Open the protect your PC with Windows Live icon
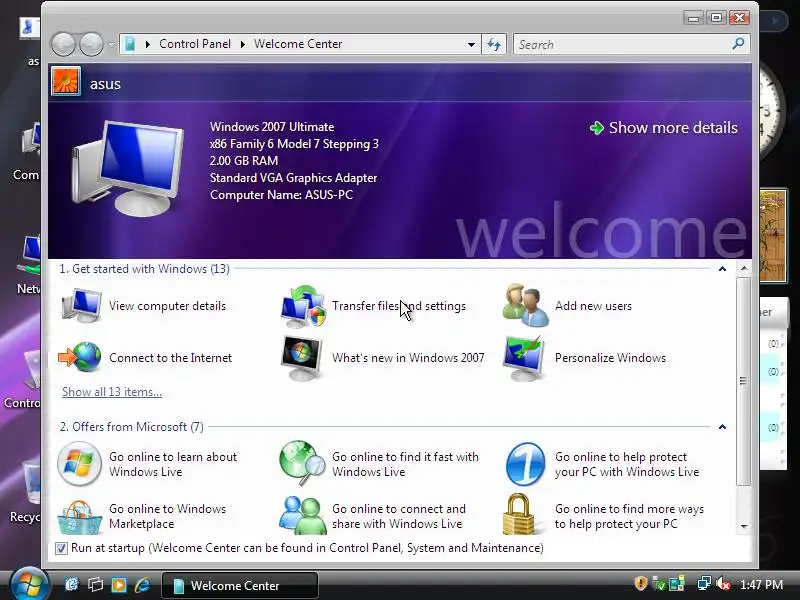 point(526,464)
